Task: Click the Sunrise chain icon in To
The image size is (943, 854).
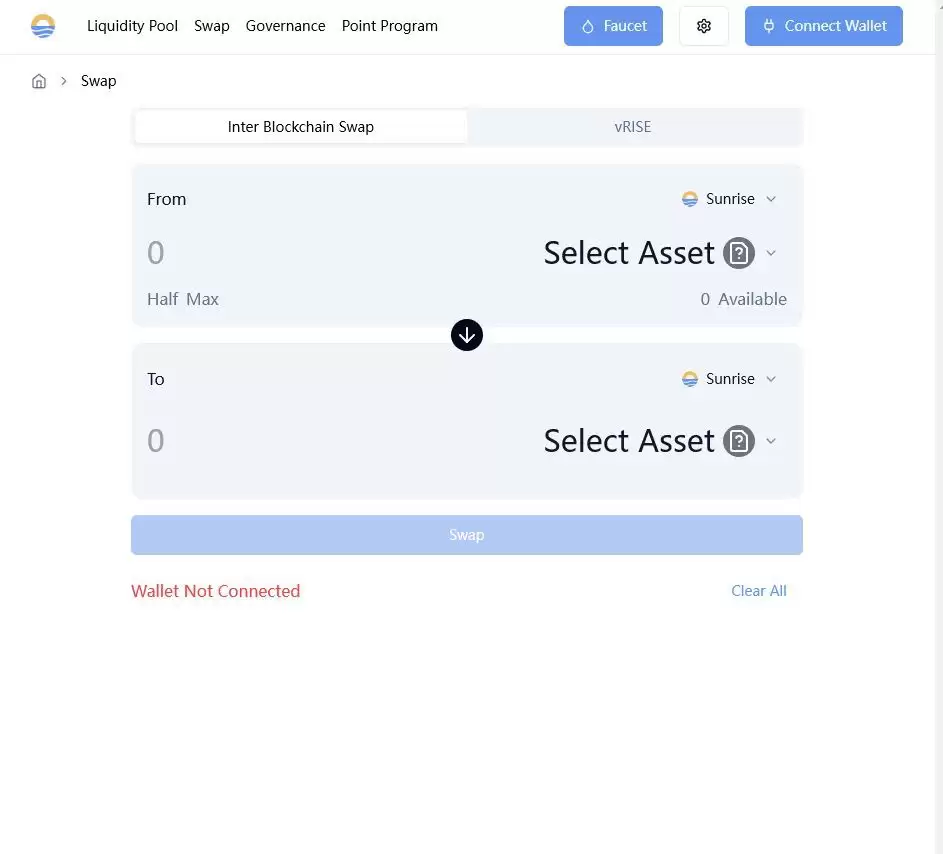Action: 690,379
